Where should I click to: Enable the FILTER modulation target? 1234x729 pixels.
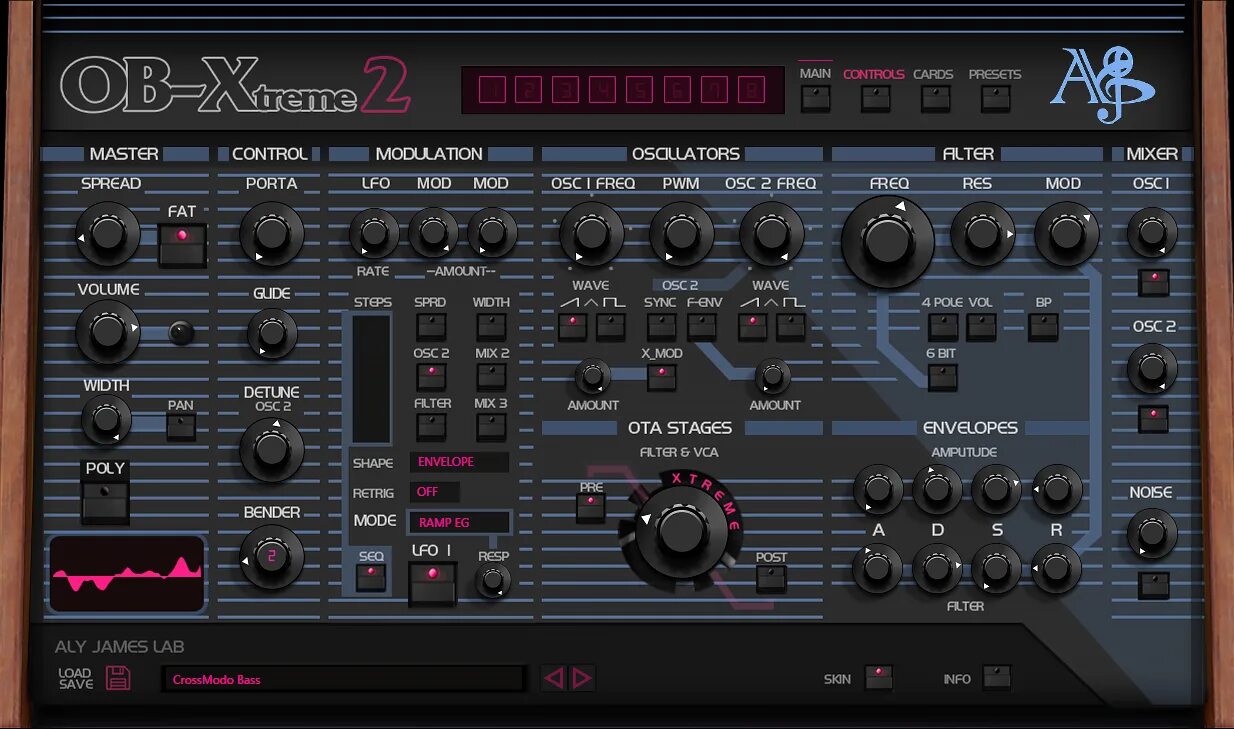coord(431,426)
